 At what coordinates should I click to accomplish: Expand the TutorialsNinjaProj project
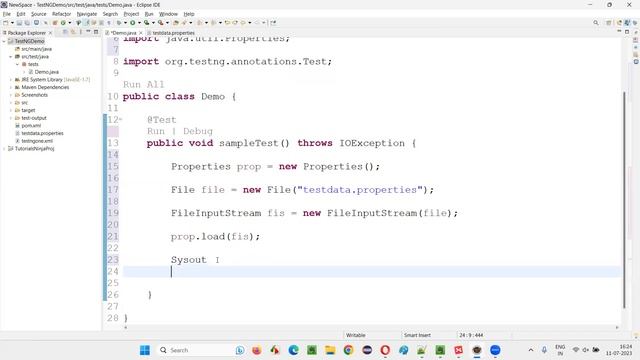pyautogui.click(x=4, y=149)
